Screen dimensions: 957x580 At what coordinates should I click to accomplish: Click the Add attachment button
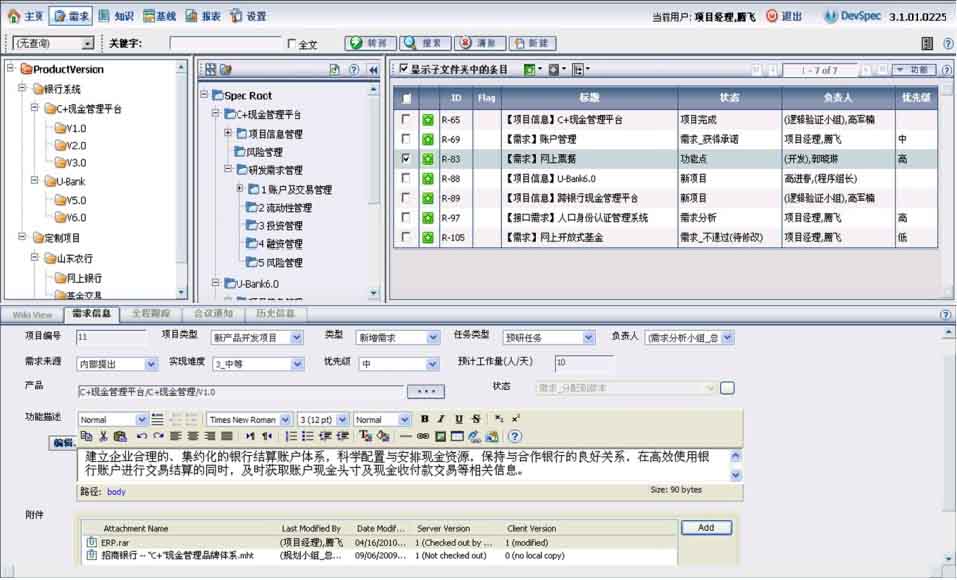tap(706, 527)
